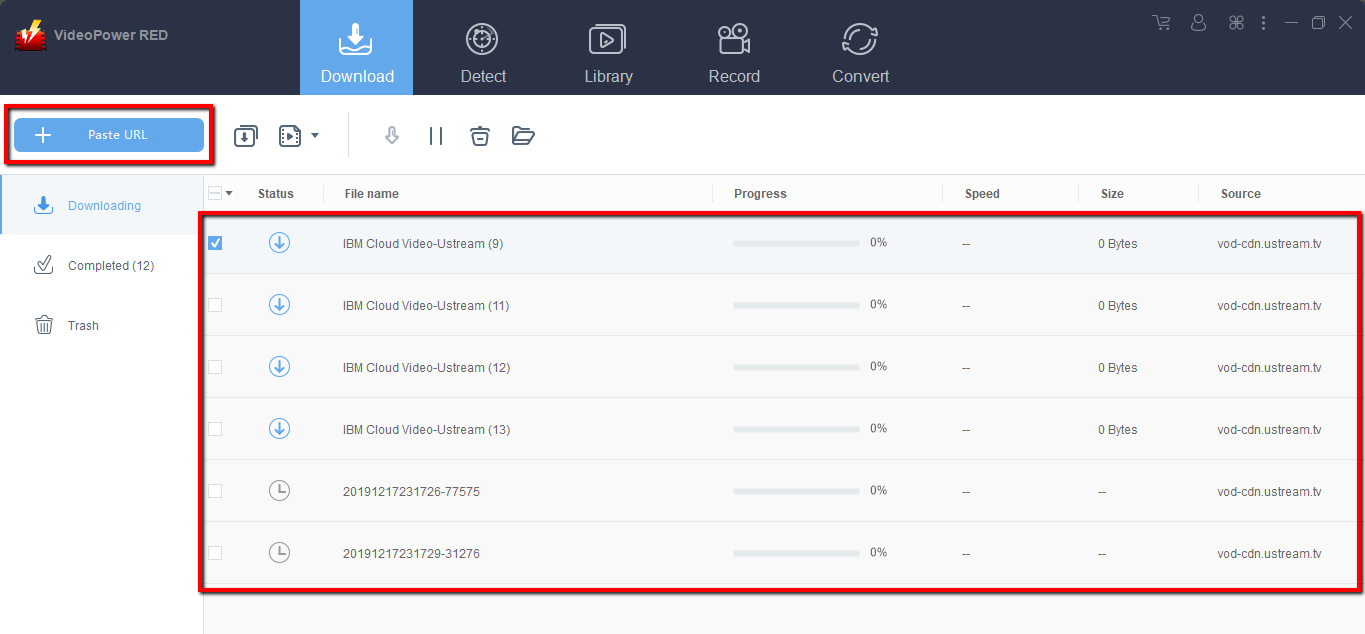Open the shopping cart store icon
Screen dimensions: 1365x634
[x=1160, y=22]
